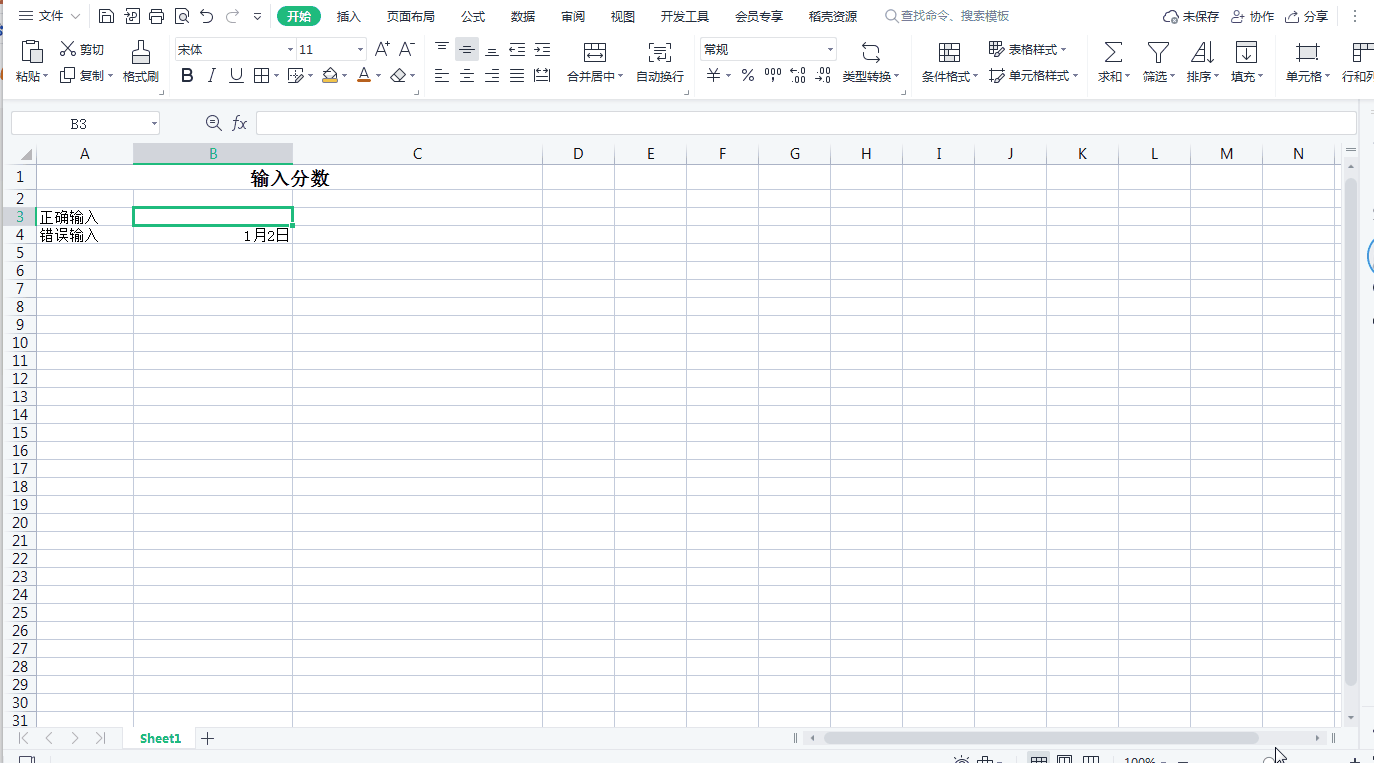The height and width of the screenshot is (763, 1374).
Task: Apply thousands separator style
Action: tap(772, 75)
